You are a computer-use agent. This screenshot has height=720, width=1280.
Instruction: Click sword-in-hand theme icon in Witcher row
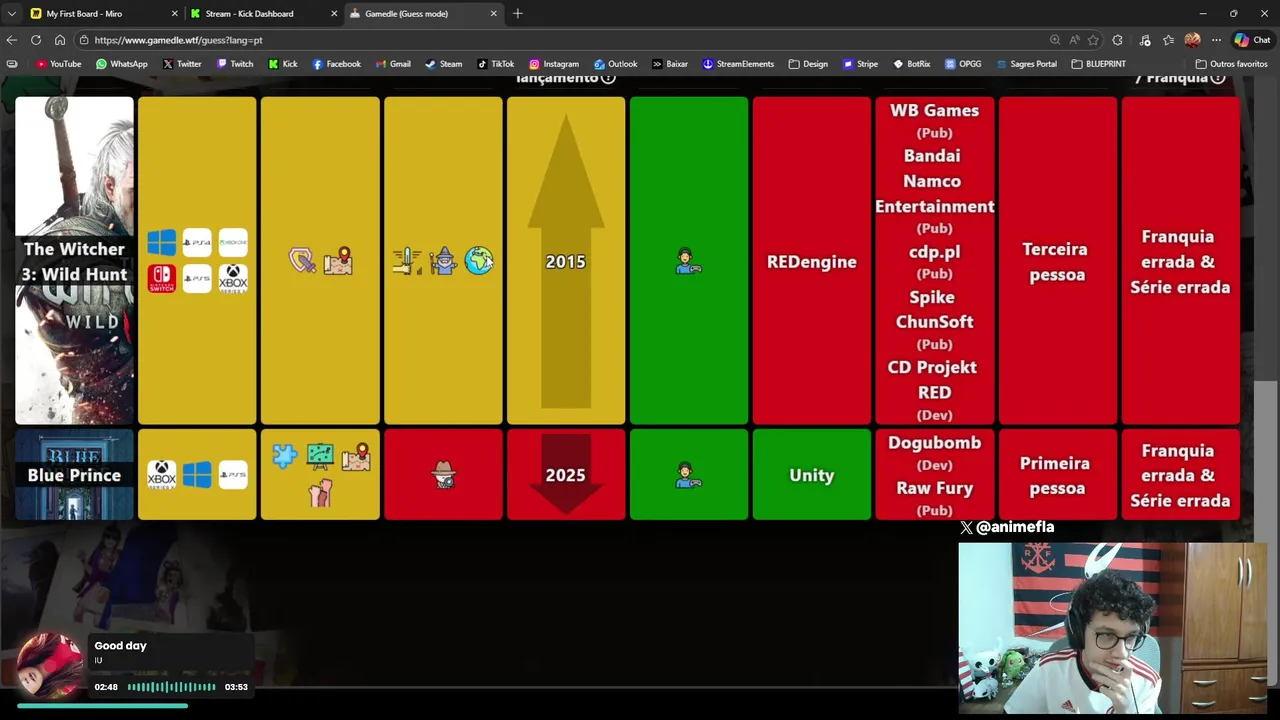coord(407,261)
